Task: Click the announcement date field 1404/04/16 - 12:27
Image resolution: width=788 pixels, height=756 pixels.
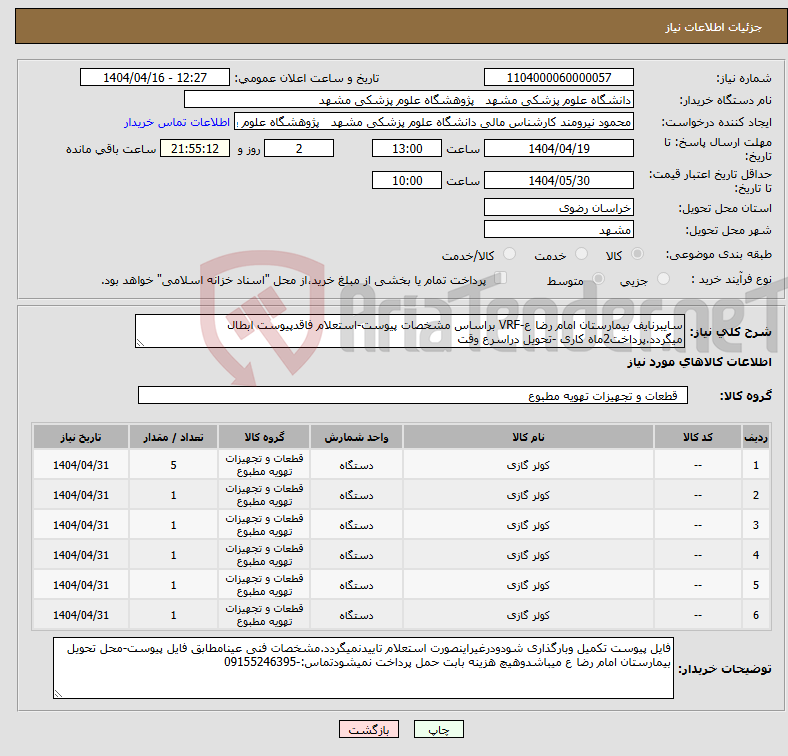Action: tap(155, 77)
